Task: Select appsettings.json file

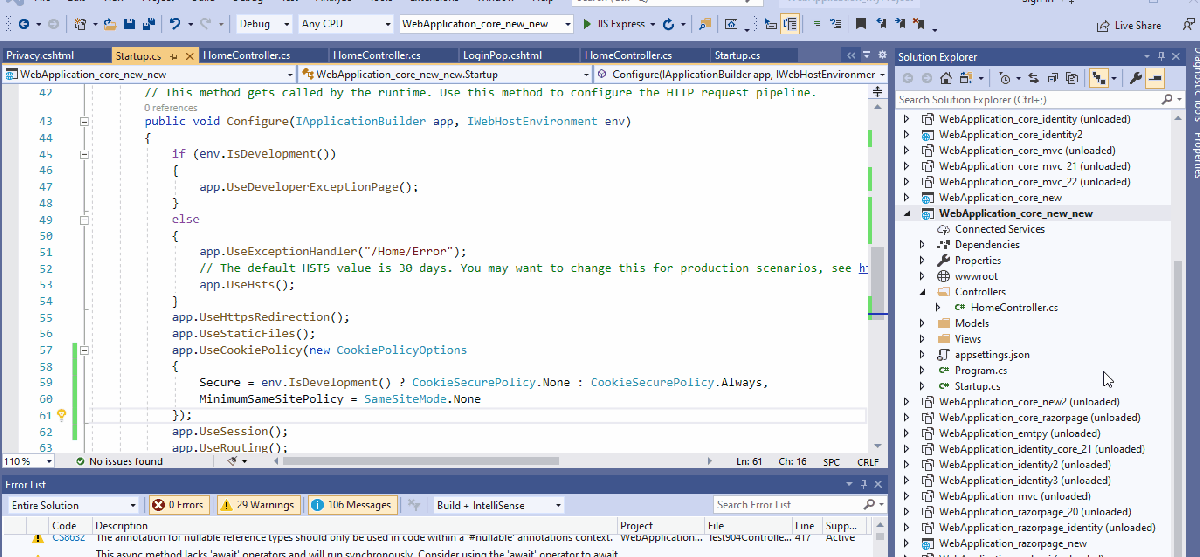Action: [x=991, y=355]
